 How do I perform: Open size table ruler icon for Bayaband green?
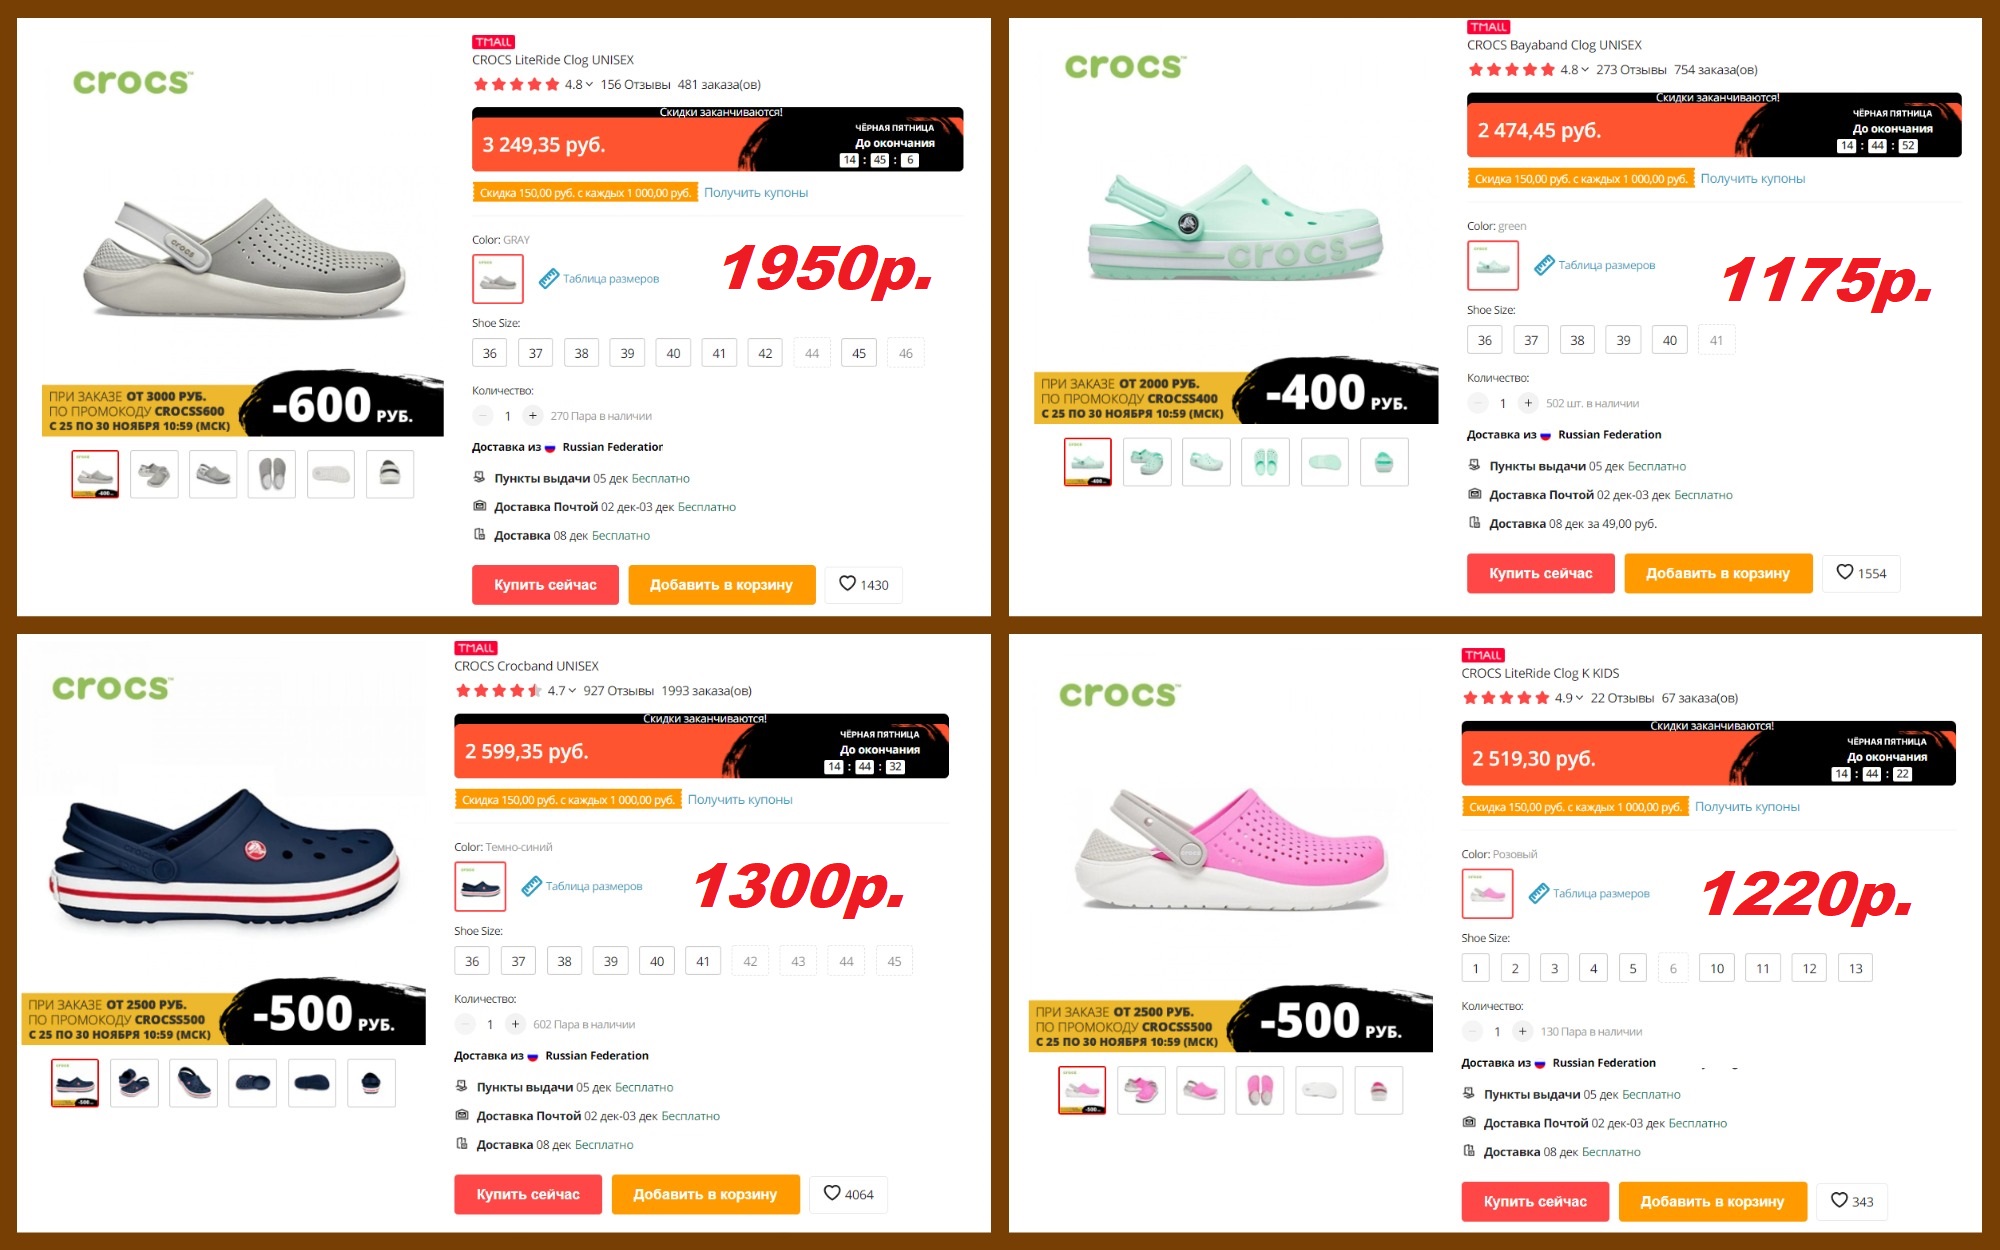pyautogui.click(x=1544, y=265)
